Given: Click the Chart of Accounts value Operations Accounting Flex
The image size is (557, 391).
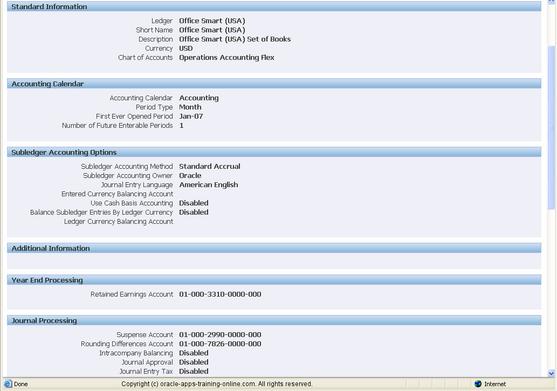Looking at the screenshot, I should coord(227,58).
